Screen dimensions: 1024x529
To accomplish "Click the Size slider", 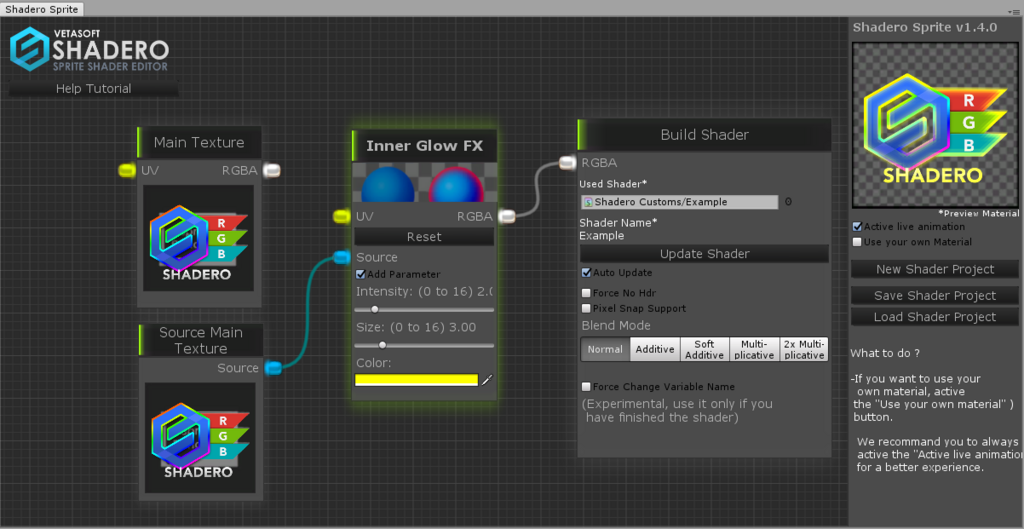I will (424, 345).
